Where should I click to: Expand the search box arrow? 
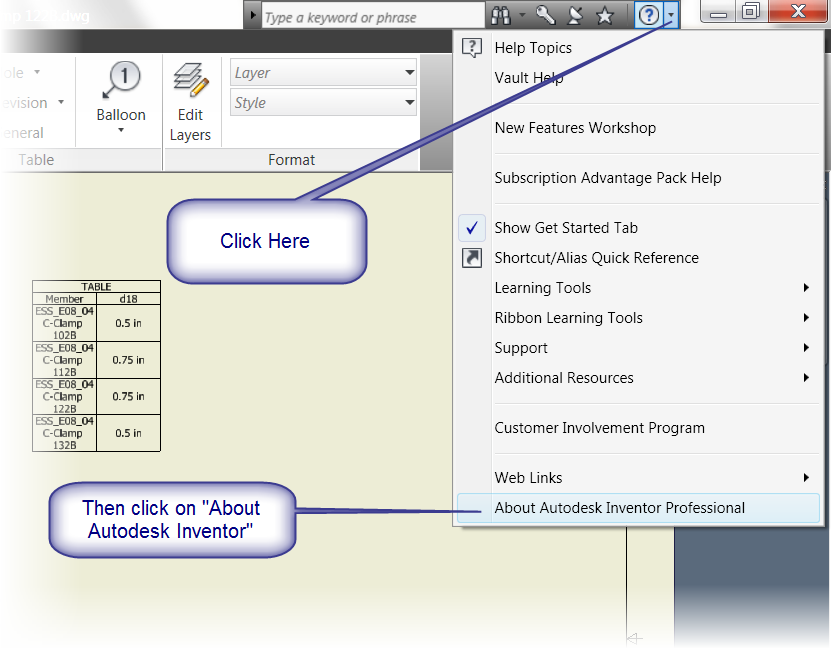click(253, 15)
